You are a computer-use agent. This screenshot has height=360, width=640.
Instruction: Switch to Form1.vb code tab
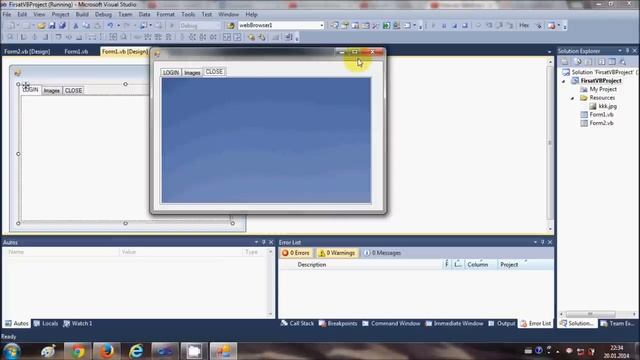pos(76,51)
